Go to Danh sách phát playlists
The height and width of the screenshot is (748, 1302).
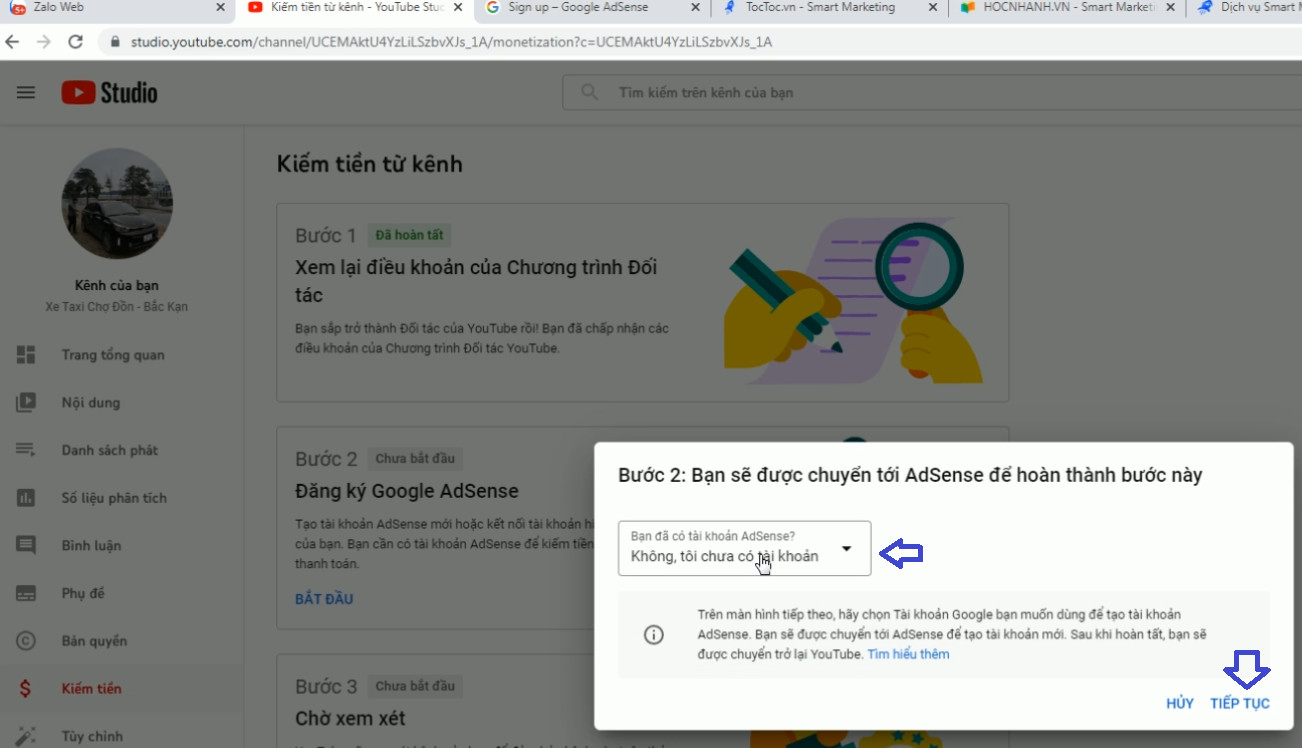coord(109,450)
